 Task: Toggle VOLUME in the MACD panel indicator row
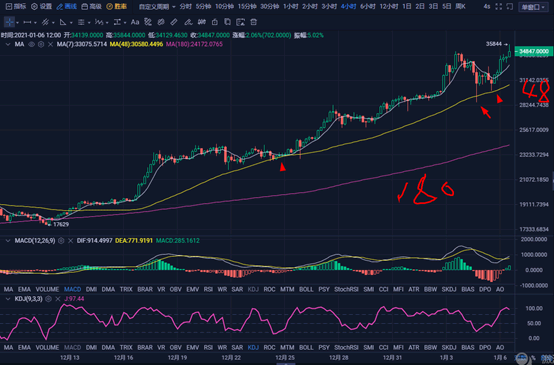point(47,289)
